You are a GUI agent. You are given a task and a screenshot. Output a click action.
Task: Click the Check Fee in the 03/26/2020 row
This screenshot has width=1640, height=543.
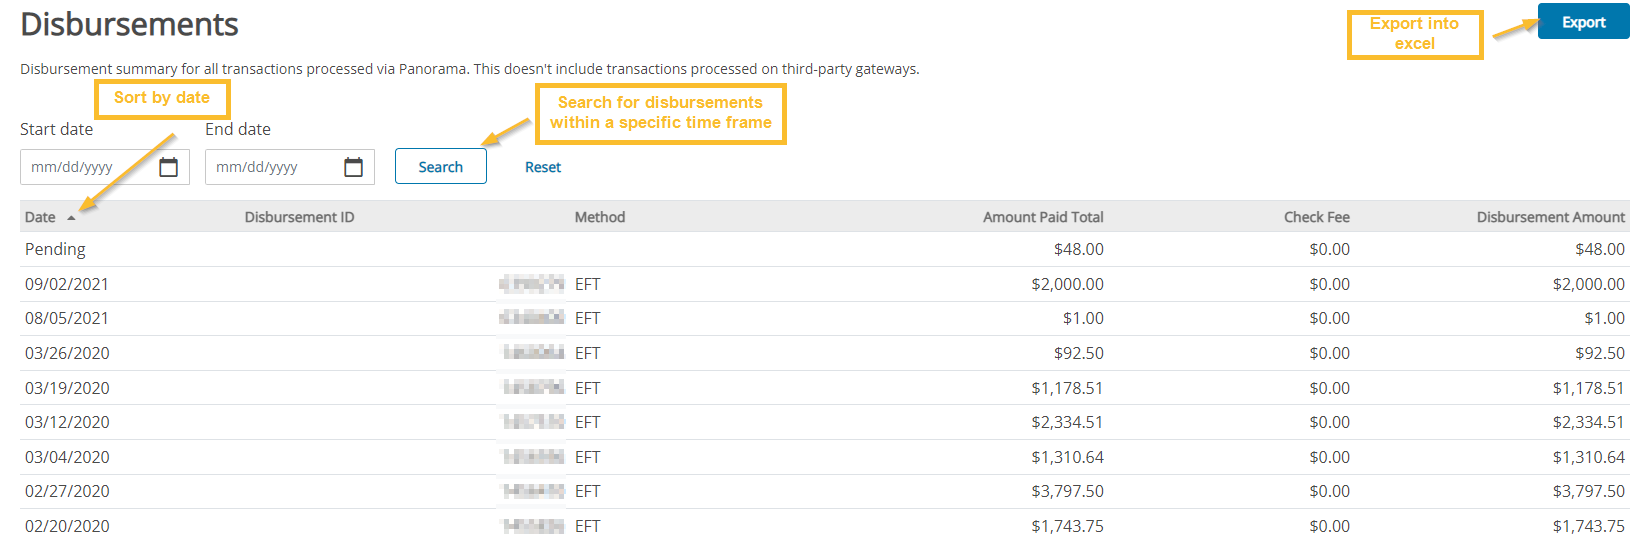click(1330, 353)
